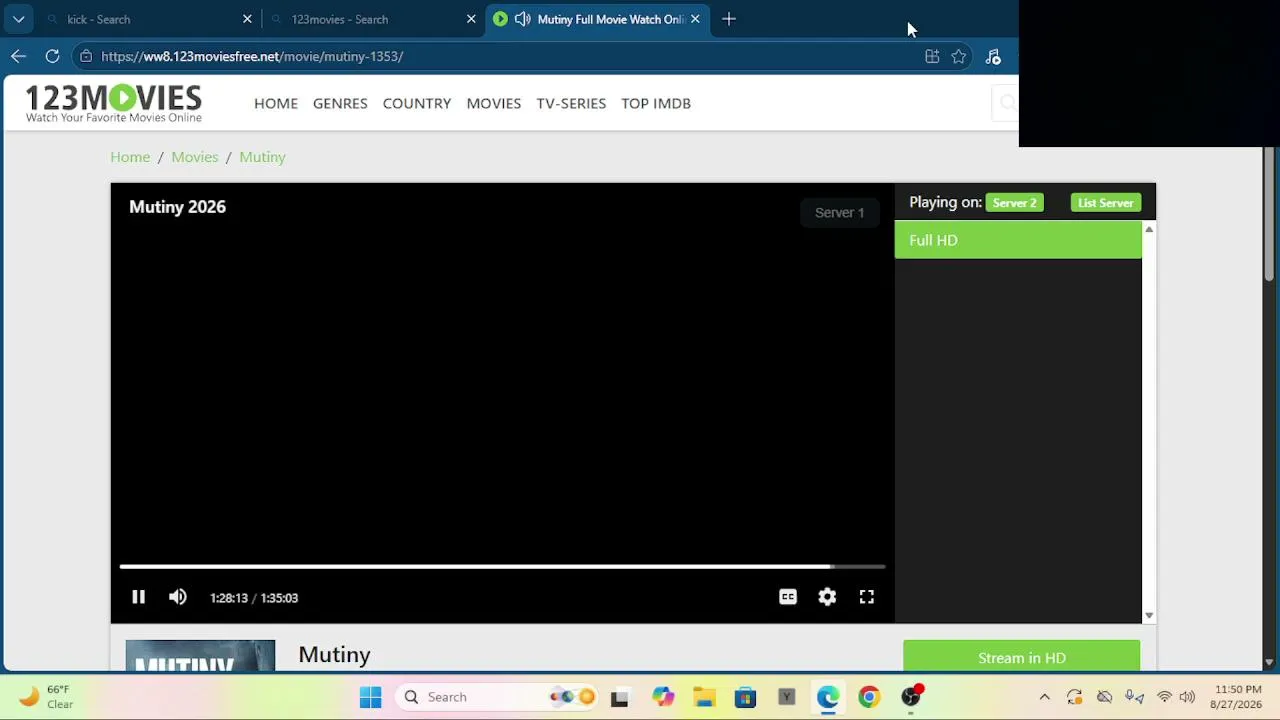Screen dimensions: 1280x720
Task: Follow the Home breadcrumb link
Action: coord(130,157)
